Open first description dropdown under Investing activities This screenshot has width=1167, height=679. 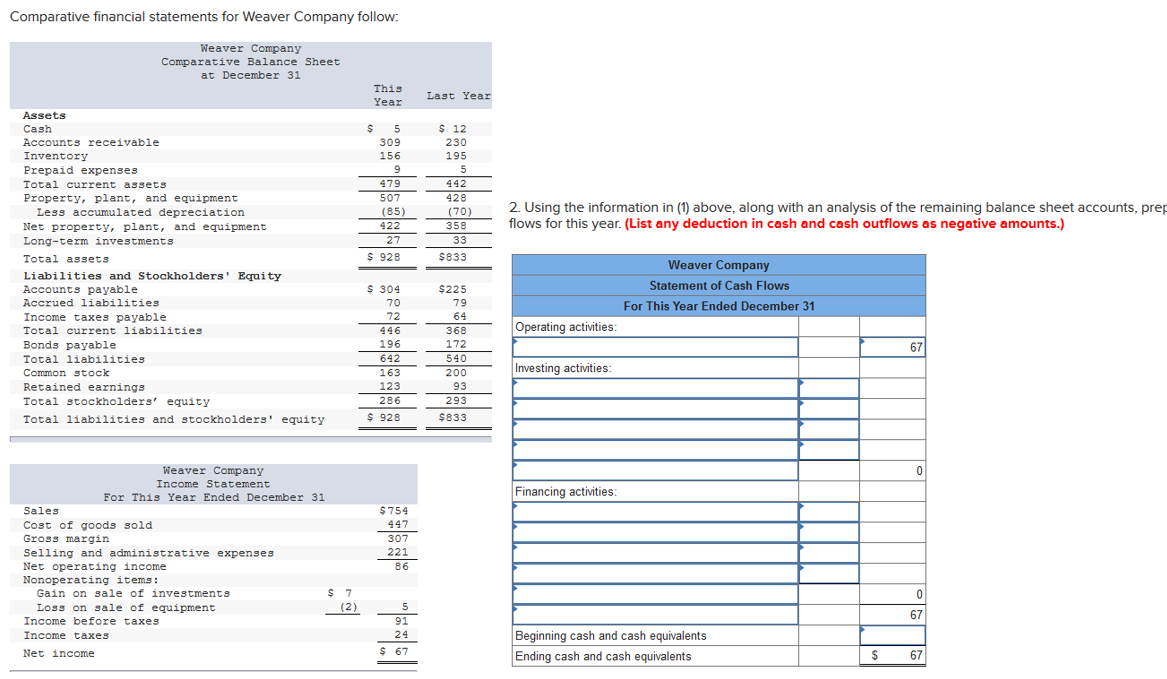[x=655, y=388]
